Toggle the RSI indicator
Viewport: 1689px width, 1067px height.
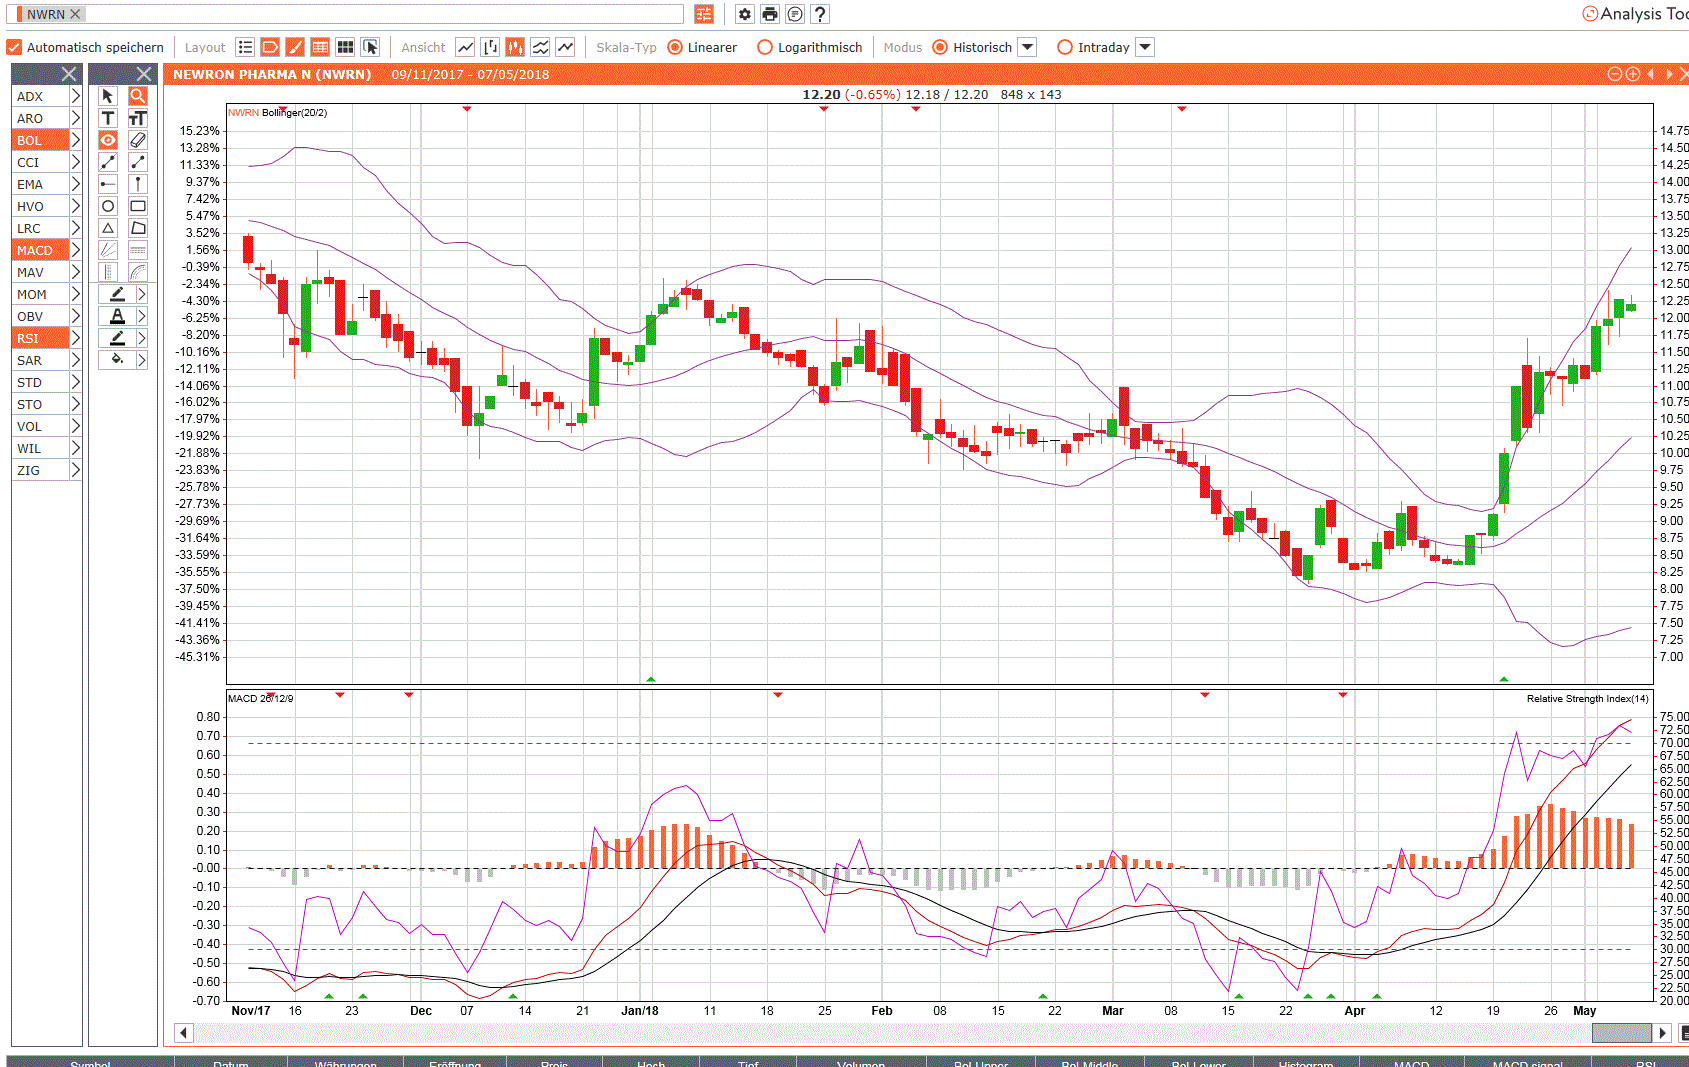[40, 338]
